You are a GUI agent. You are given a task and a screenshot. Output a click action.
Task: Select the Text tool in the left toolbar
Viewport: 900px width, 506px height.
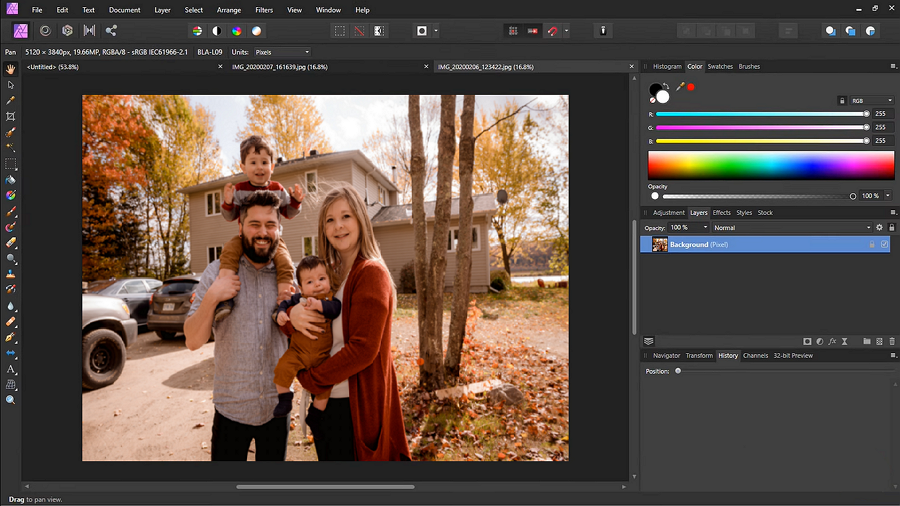coord(11,369)
